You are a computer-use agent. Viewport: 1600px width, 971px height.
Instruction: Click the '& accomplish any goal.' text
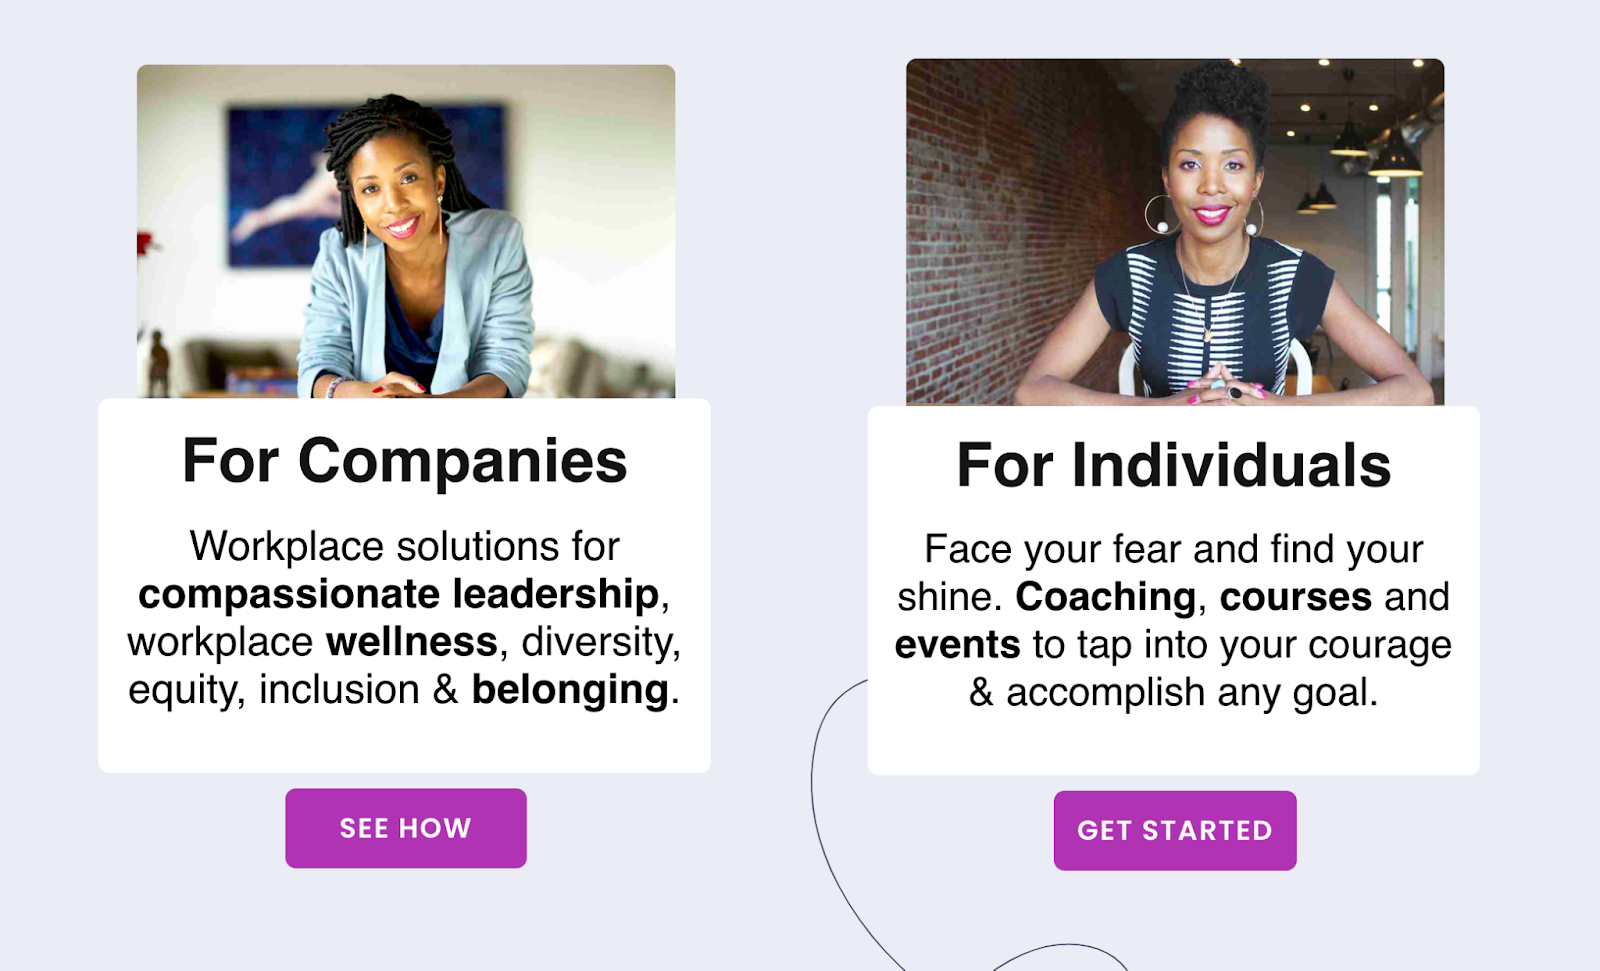(1174, 692)
